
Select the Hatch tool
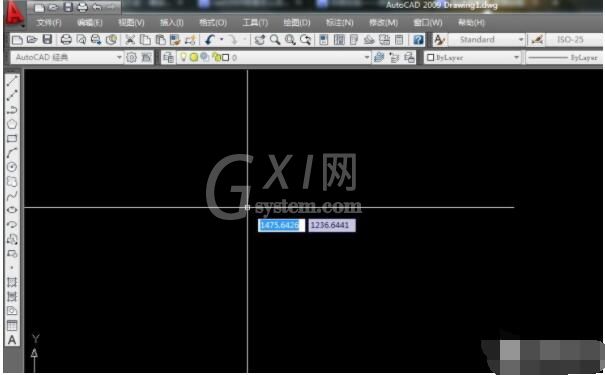[x=12, y=282]
